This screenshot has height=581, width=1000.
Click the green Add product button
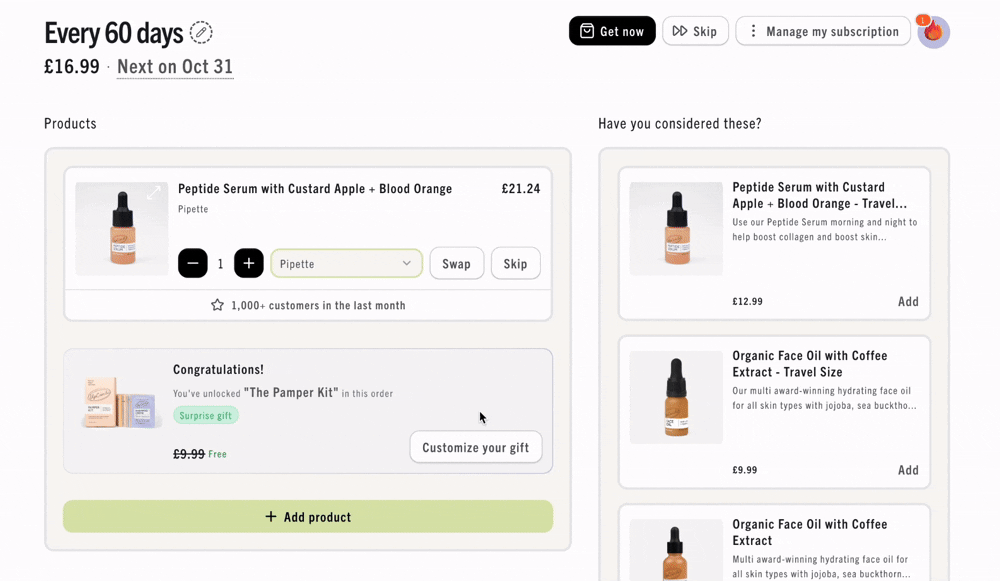point(308,517)
